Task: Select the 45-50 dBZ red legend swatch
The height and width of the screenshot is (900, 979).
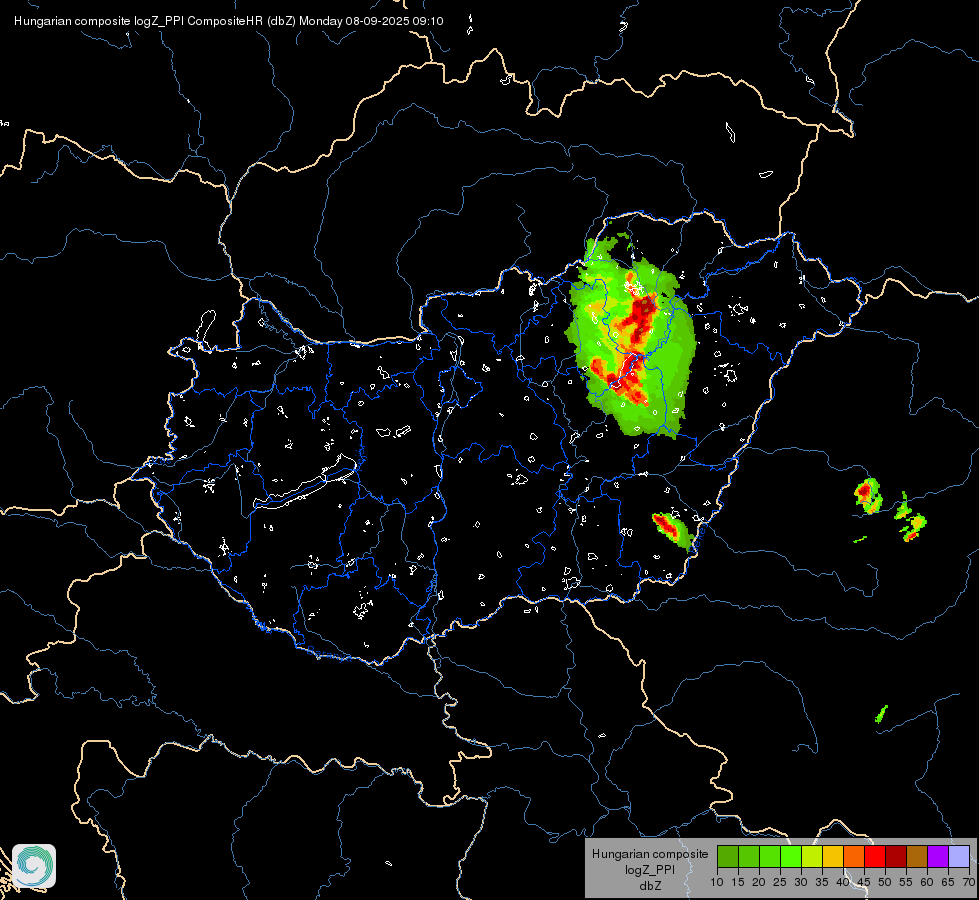Action: click(x=875, y=856)
